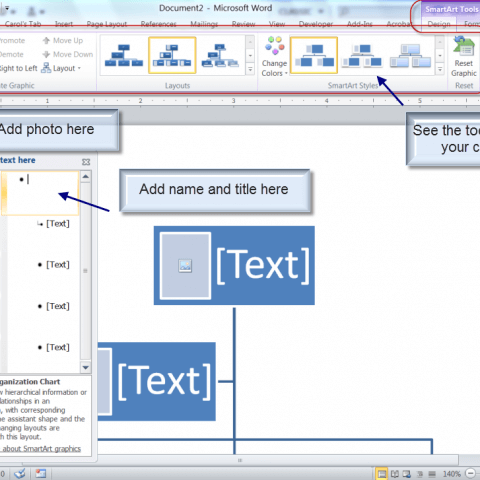Expand the full SmartArt Styles gallery
Screen dimensions: 480x480
pos(440,69)
